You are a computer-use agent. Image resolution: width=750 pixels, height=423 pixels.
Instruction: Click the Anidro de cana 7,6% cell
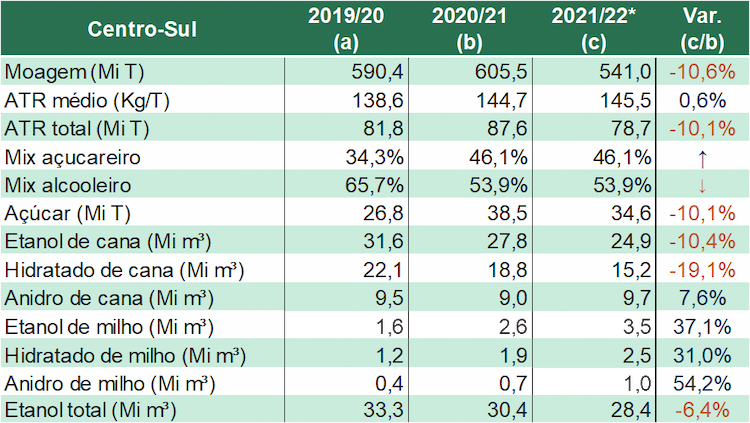click(x=702, y=298)
